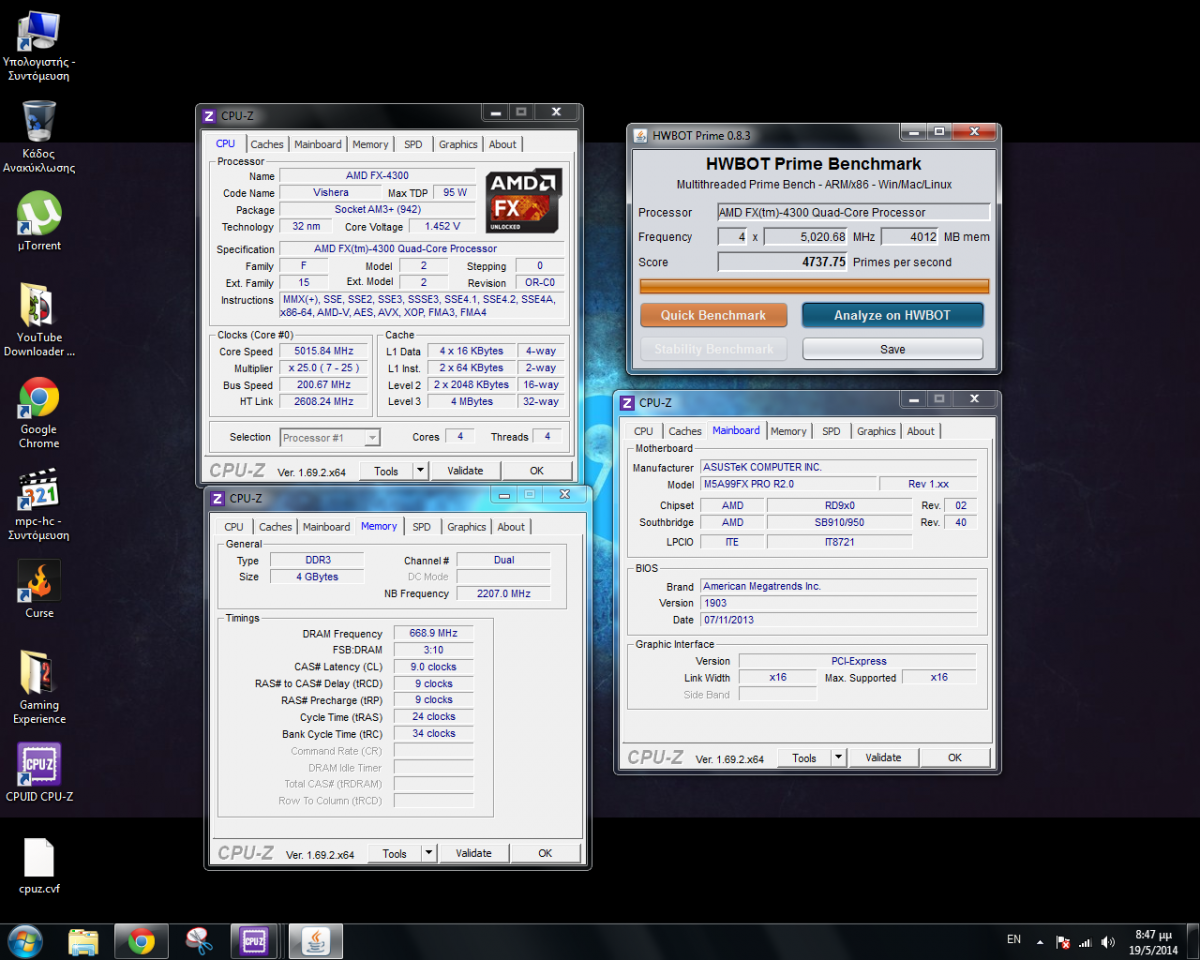Switch to Memory tab in Mainboard window
Image resolution: width=1200 pixels, height=960 pixels.
pyautogui.click(x=788, y=431)
